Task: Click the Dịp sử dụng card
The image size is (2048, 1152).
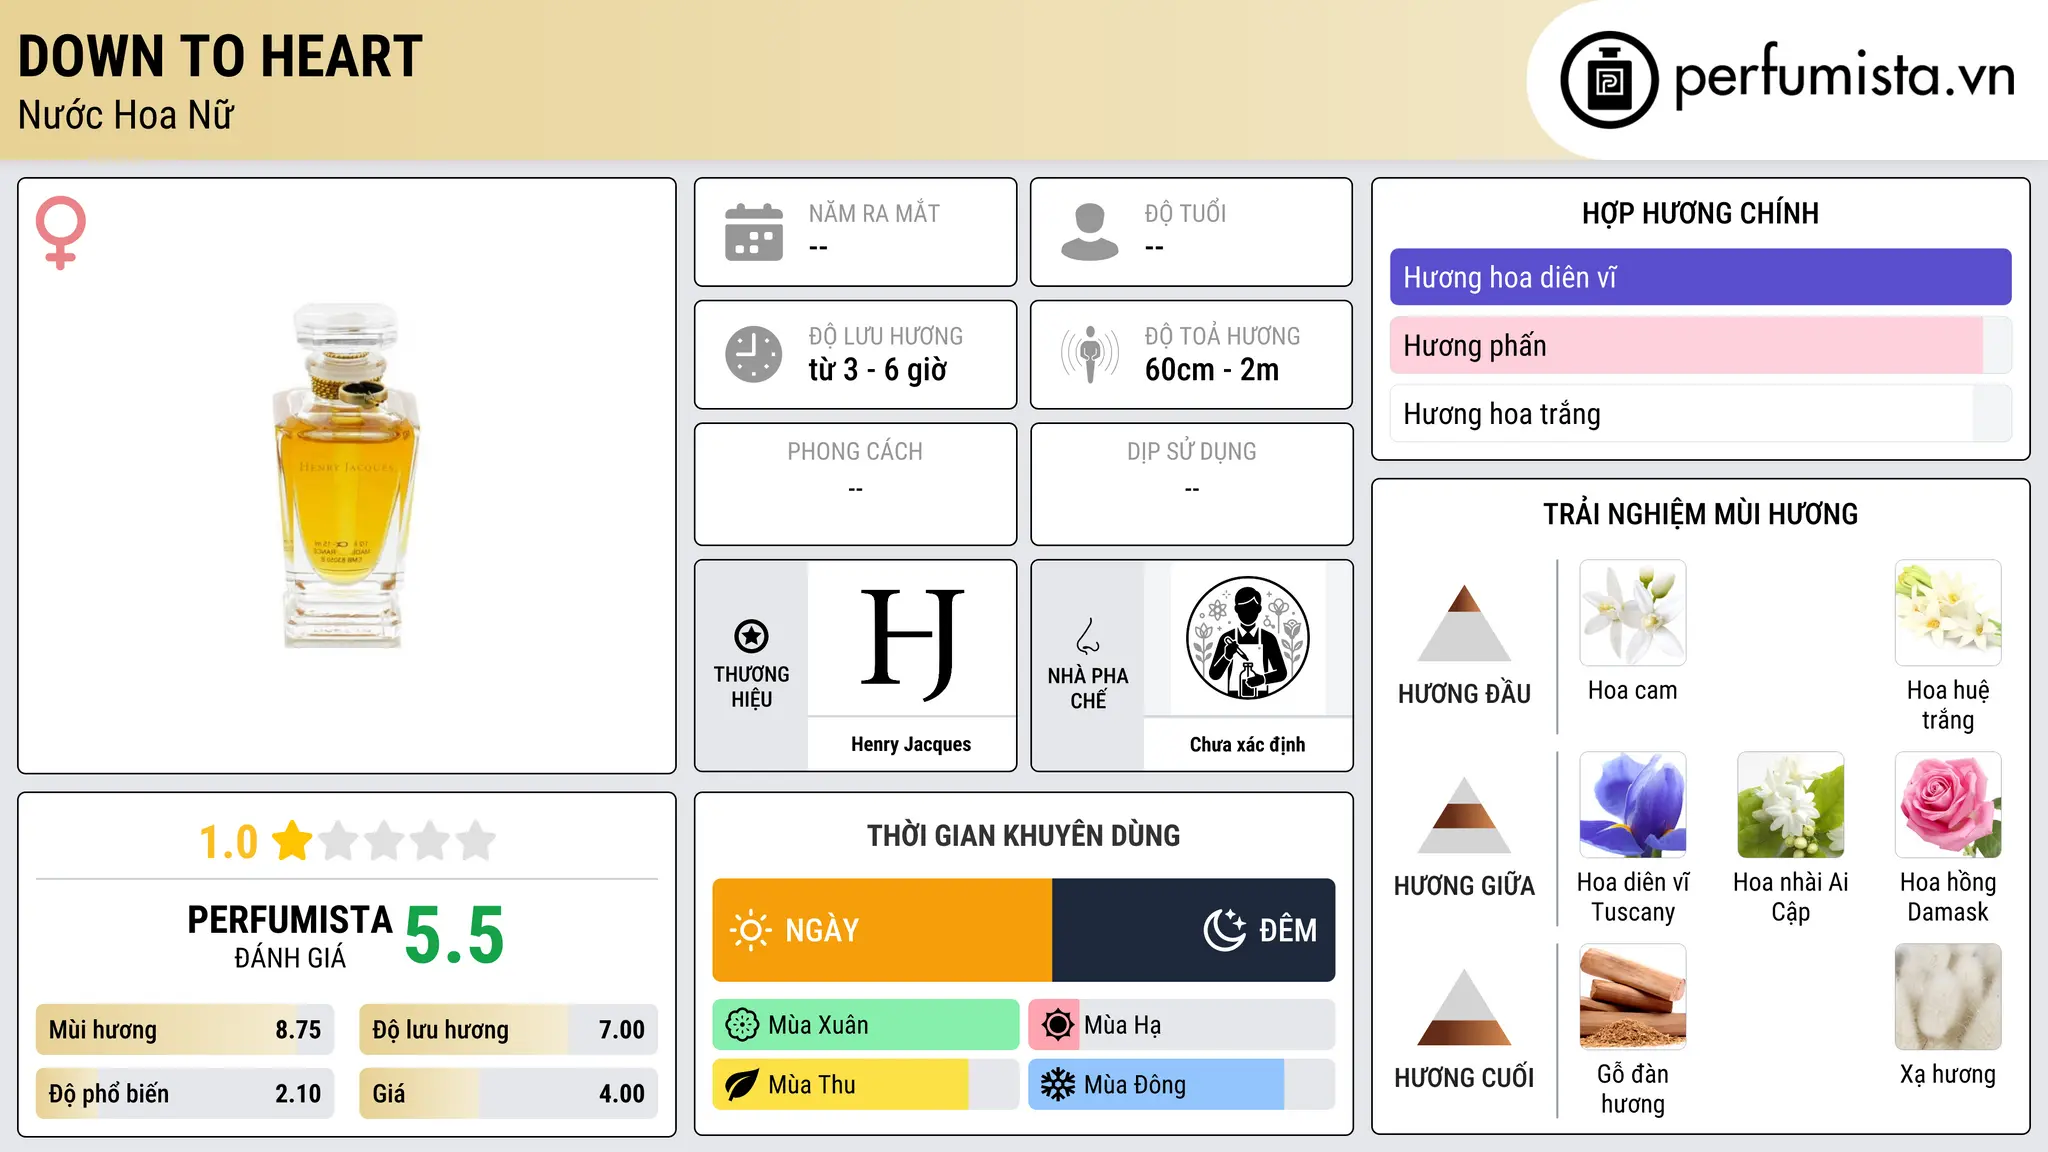Action: pyautogui.click(x=1191, y=484)
